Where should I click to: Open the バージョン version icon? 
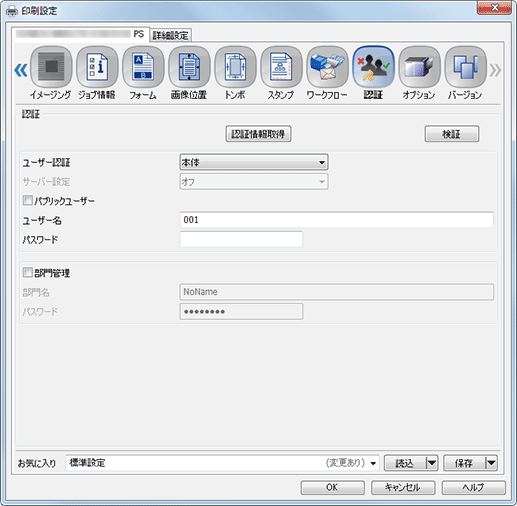465,67
